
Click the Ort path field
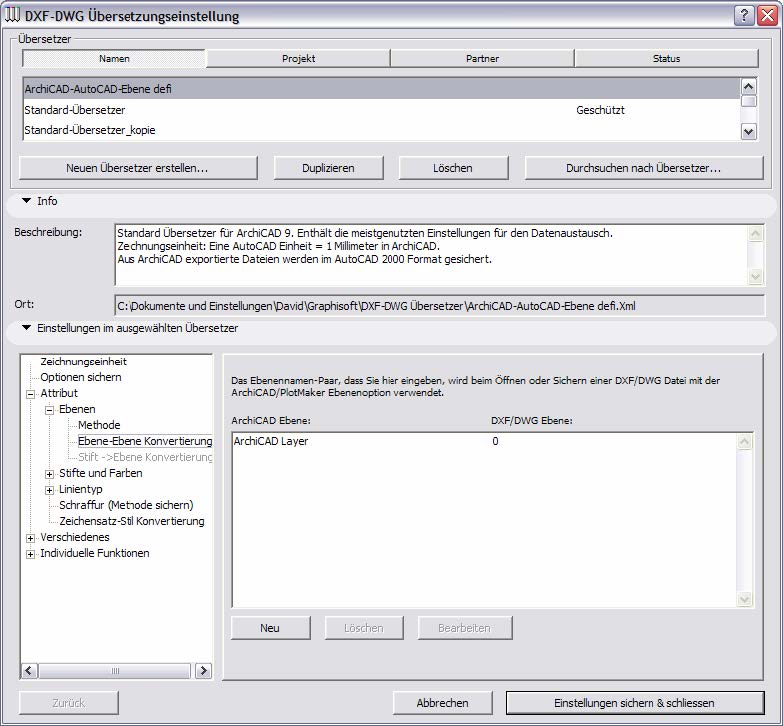439,306
